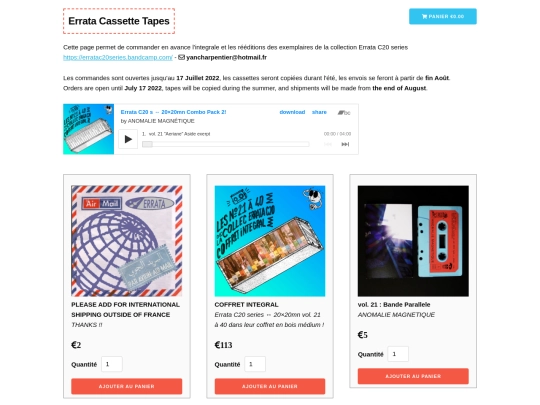Go to previous track in player
The width and height of the screenshot is (540, 405).
click(328, 144)
